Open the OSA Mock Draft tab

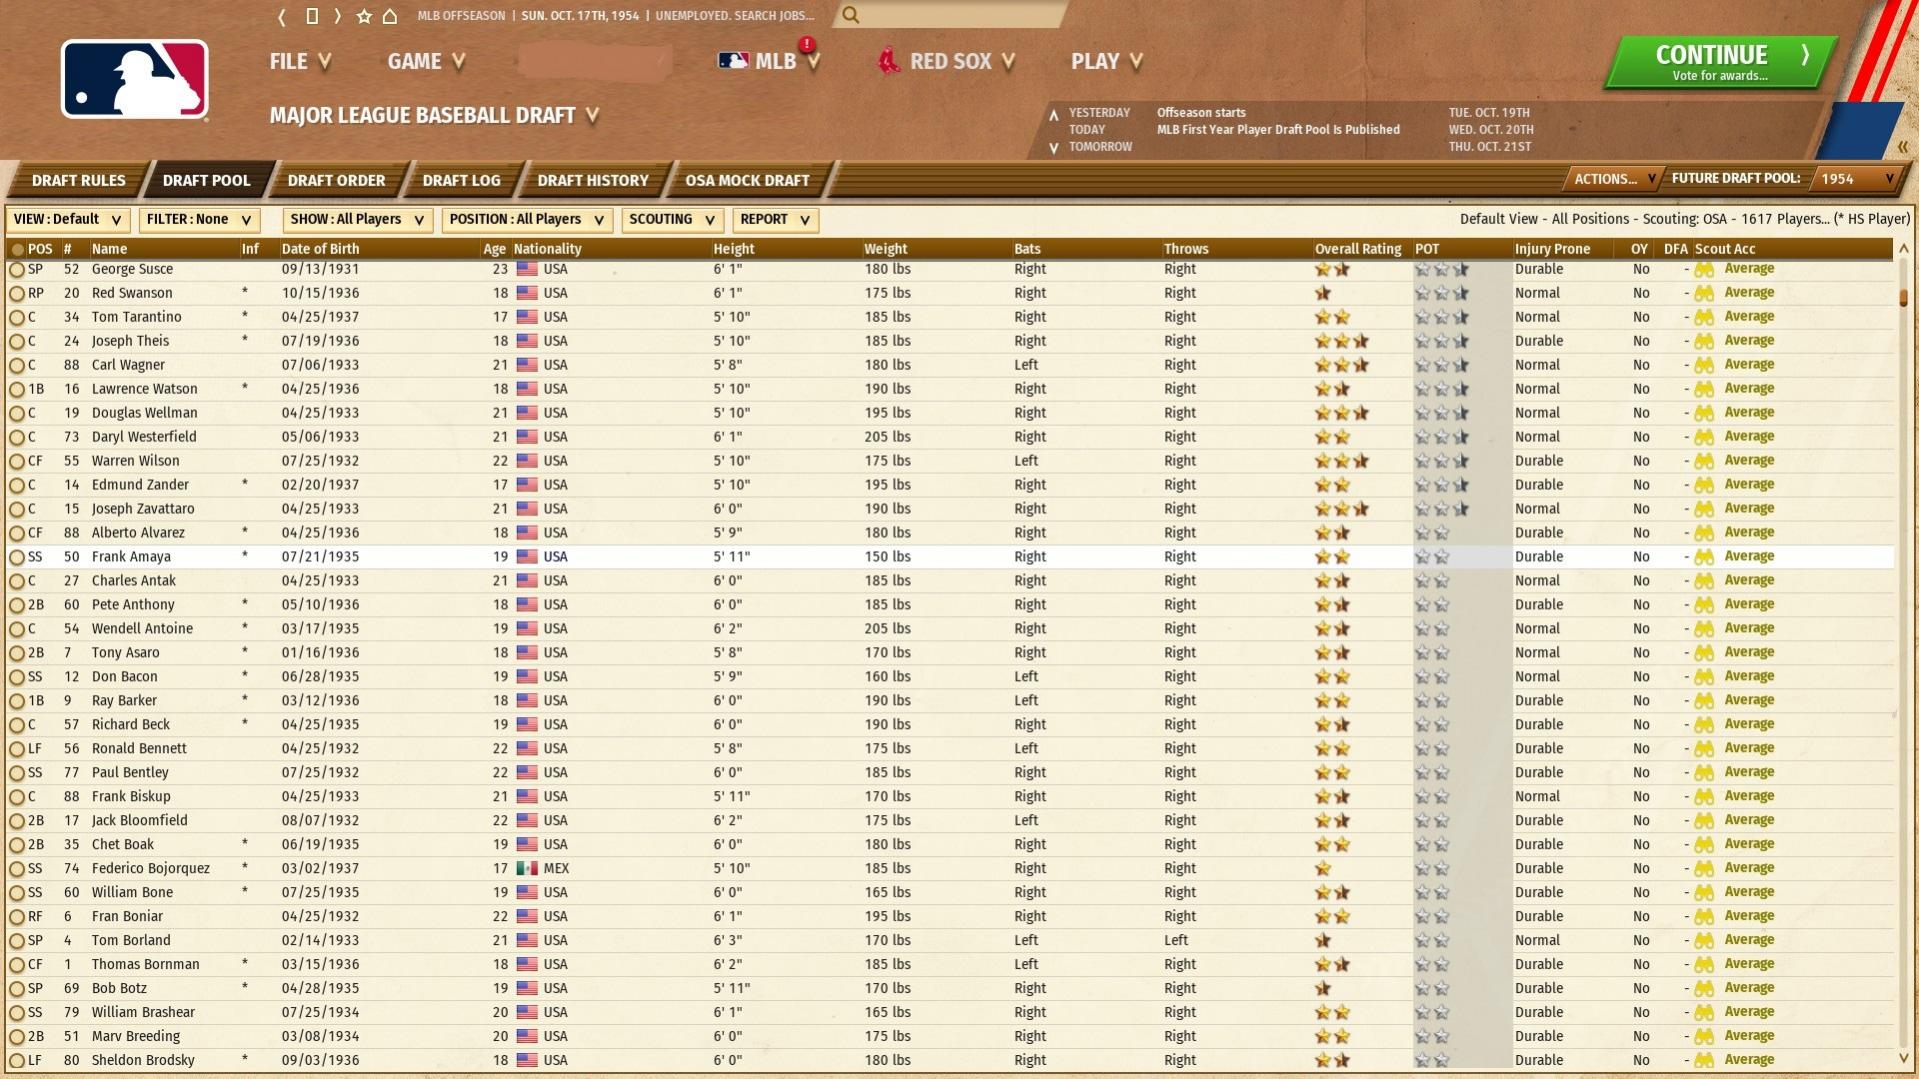click(x=746, y=181)
